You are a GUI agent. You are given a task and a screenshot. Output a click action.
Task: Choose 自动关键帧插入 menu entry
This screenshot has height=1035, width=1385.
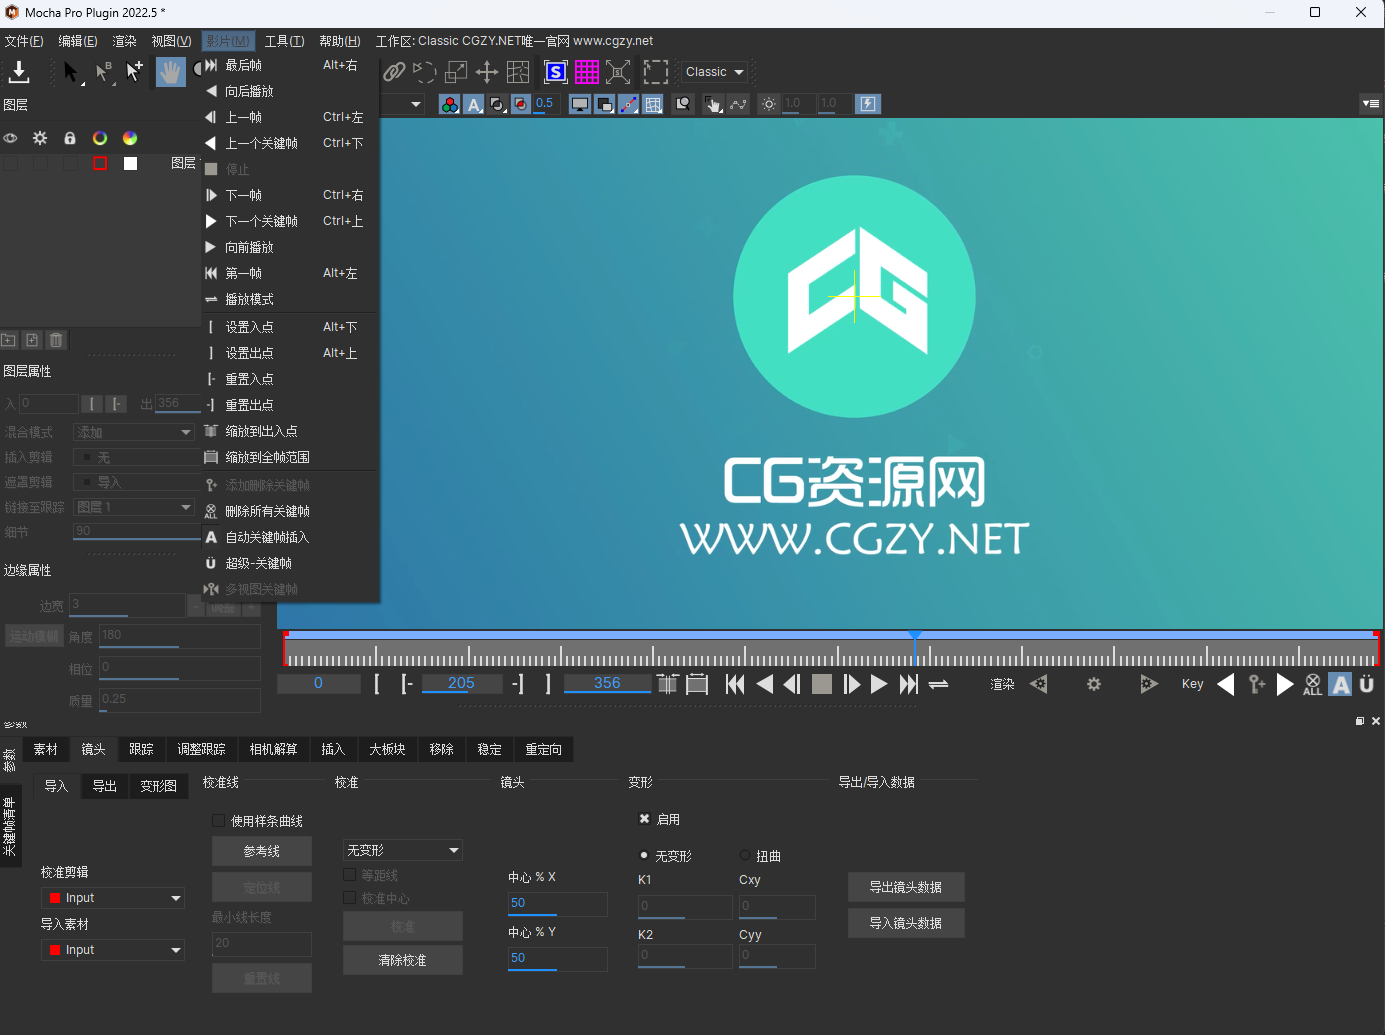[x=290, y=537]
